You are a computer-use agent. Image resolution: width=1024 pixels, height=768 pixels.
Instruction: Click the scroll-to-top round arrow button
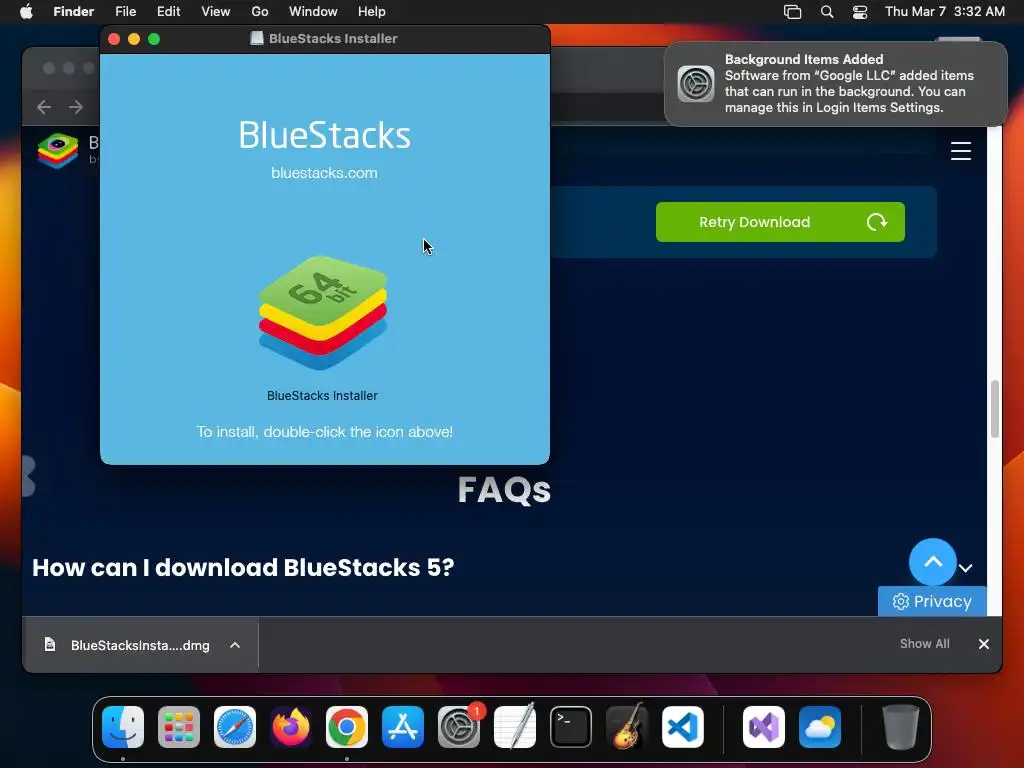932,562
